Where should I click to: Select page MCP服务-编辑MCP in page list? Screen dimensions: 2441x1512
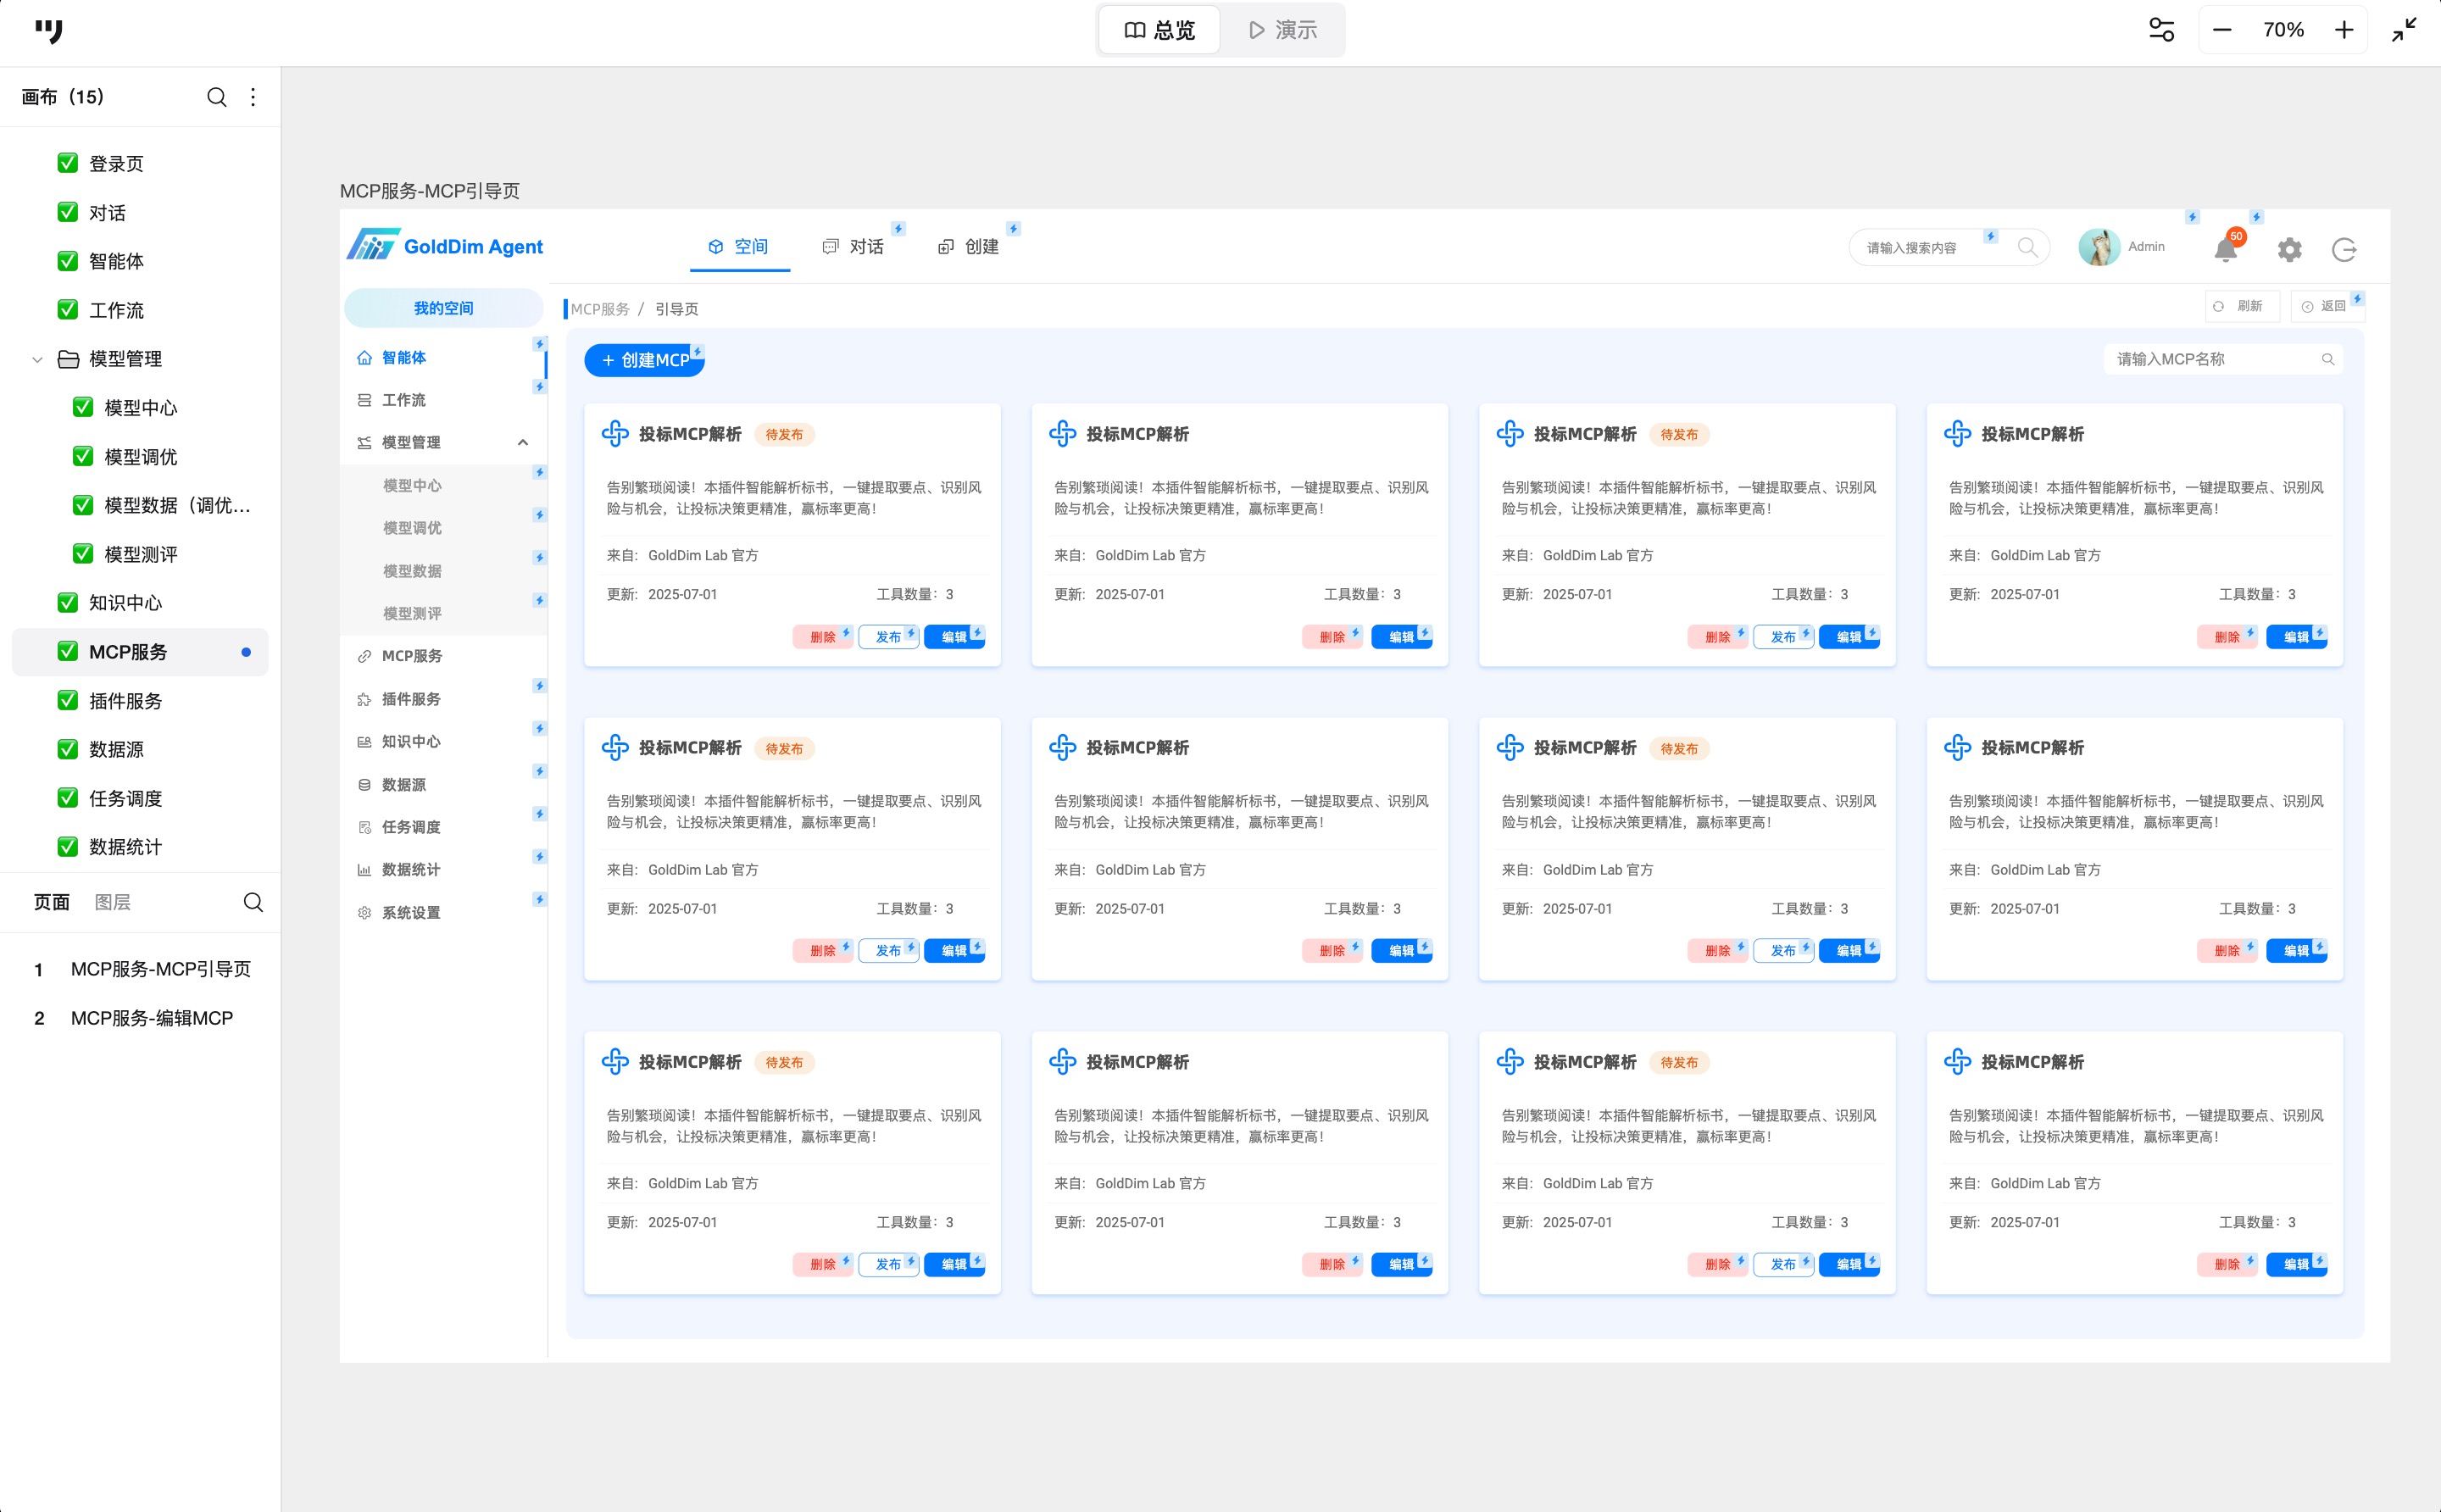pos(151,1018)
